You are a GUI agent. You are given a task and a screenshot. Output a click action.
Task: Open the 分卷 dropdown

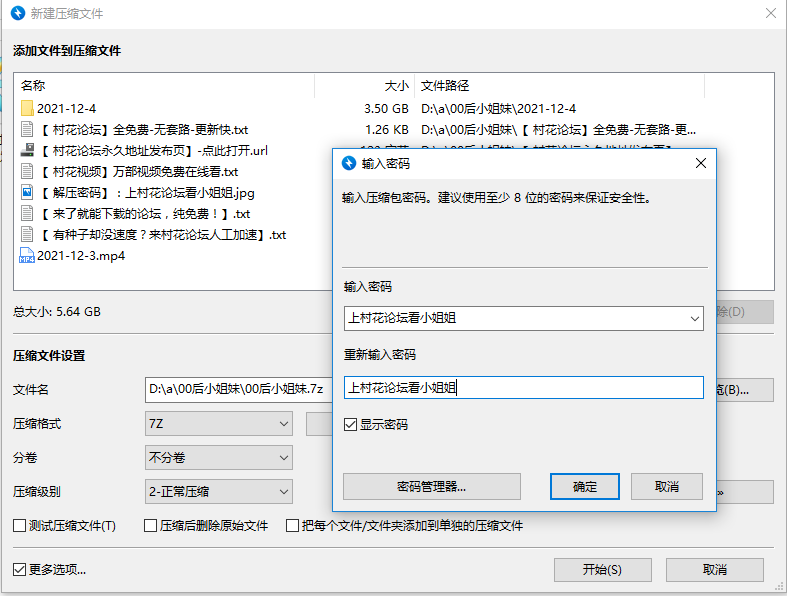tap(283, 458)
